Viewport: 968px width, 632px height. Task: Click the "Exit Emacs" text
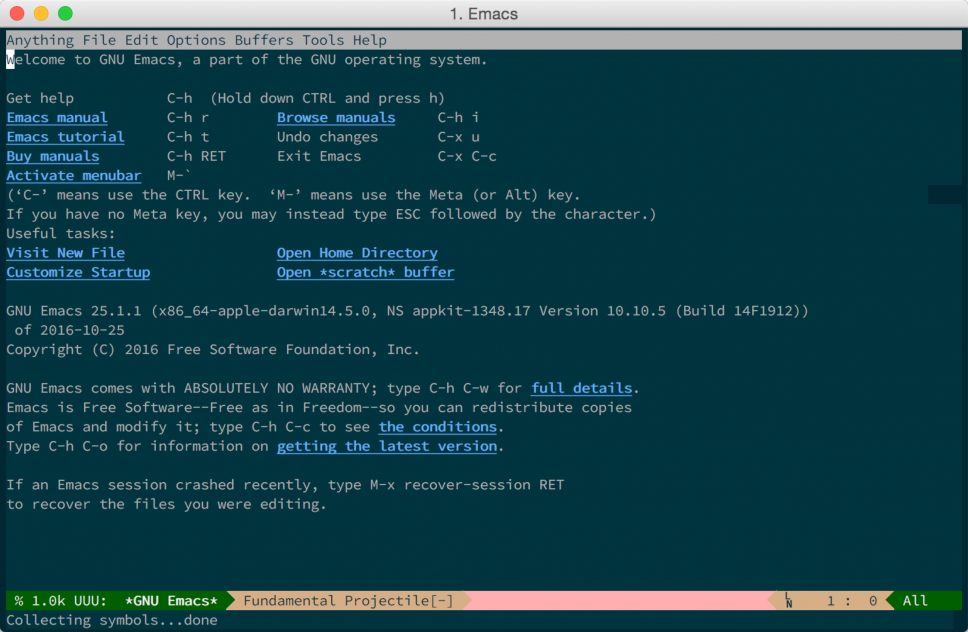(319, 156)
